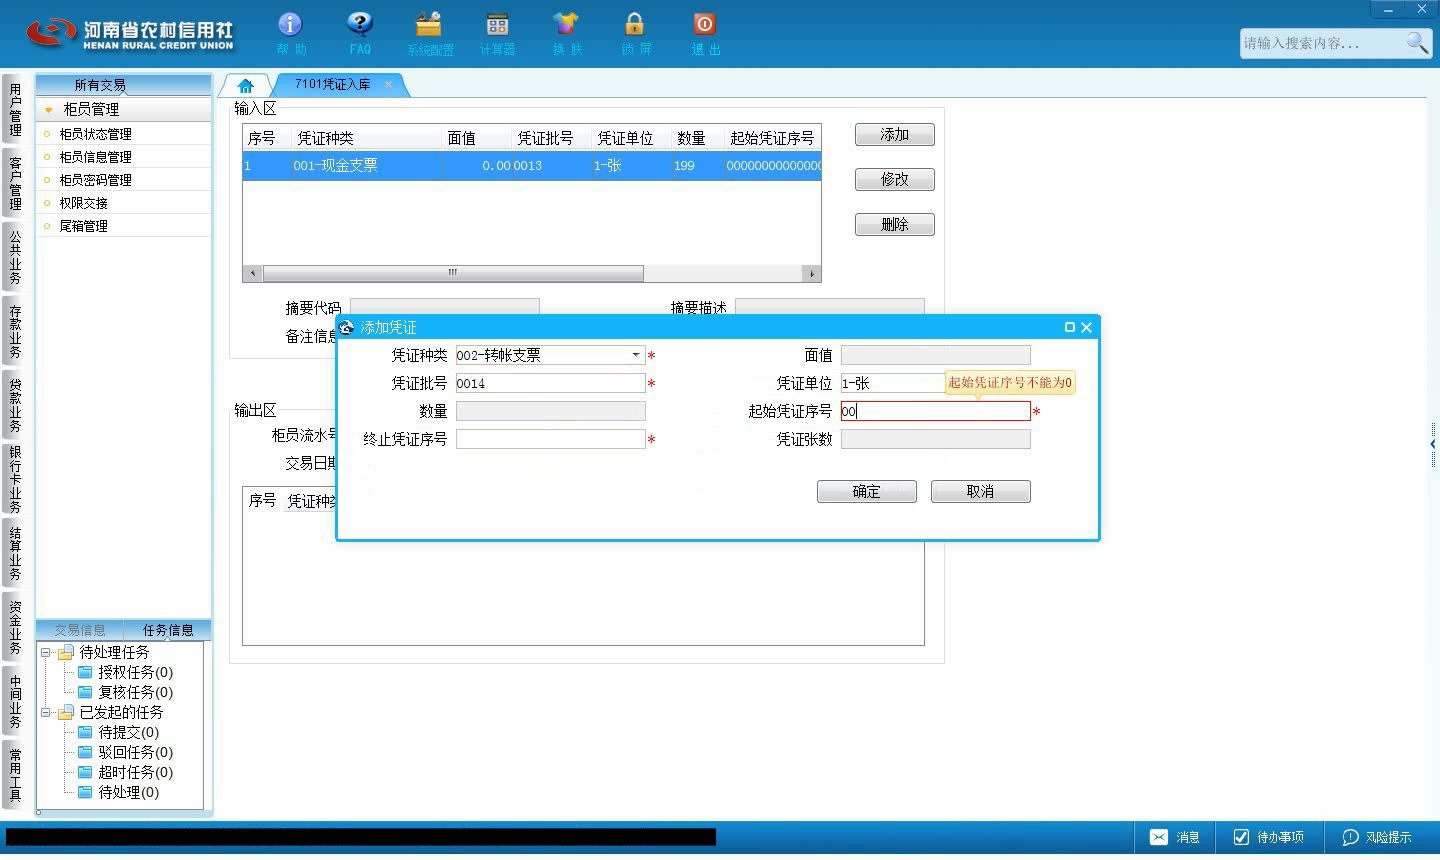Open 授权任务(0) task folder
The width and height of the screenshot is (1440, 860).
(x=125, y=672)
